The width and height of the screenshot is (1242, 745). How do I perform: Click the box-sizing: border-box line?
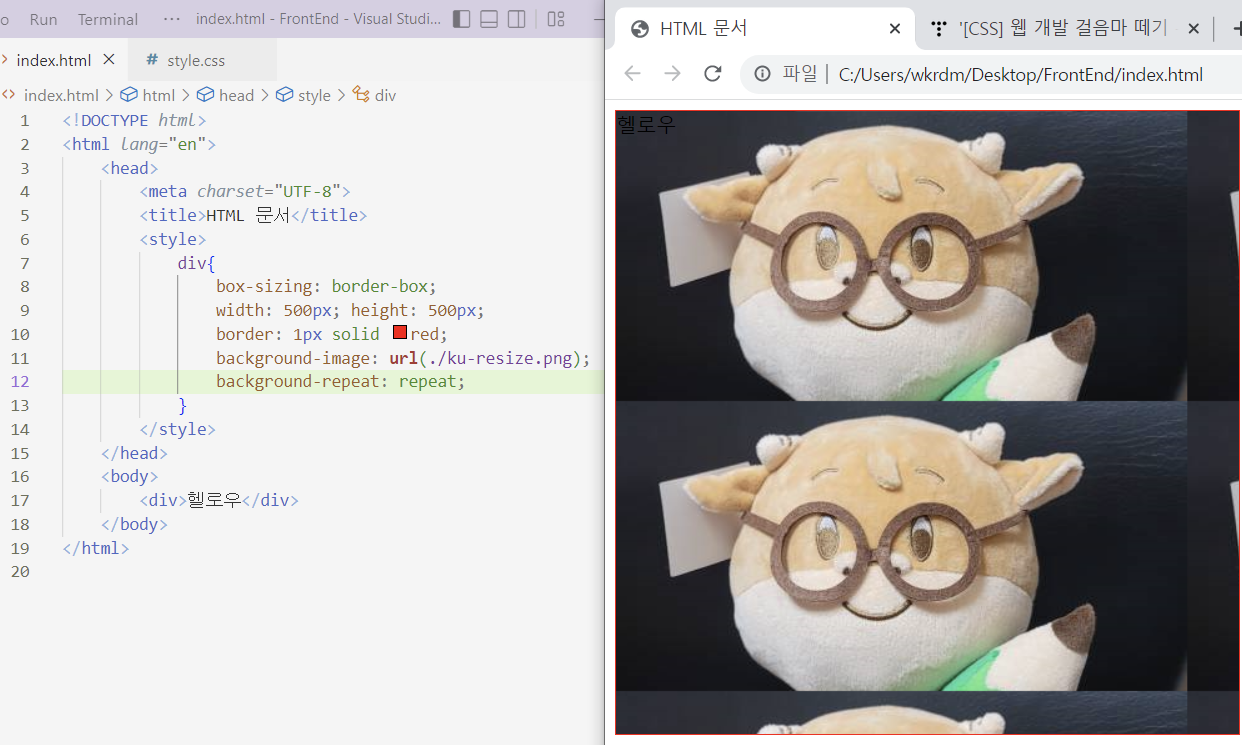coord(326,286)
